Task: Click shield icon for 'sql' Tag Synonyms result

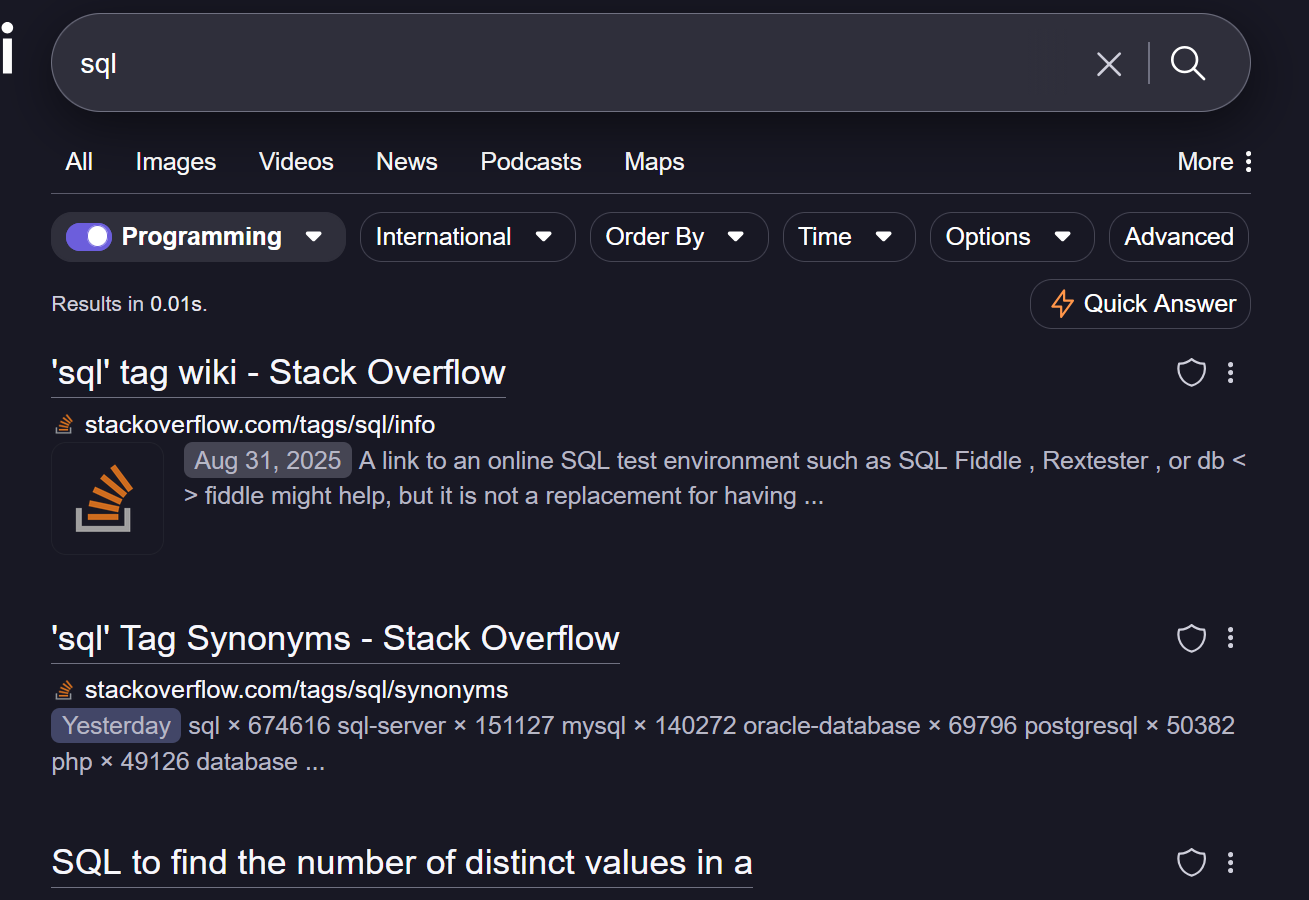Action: pos(1191,638)
